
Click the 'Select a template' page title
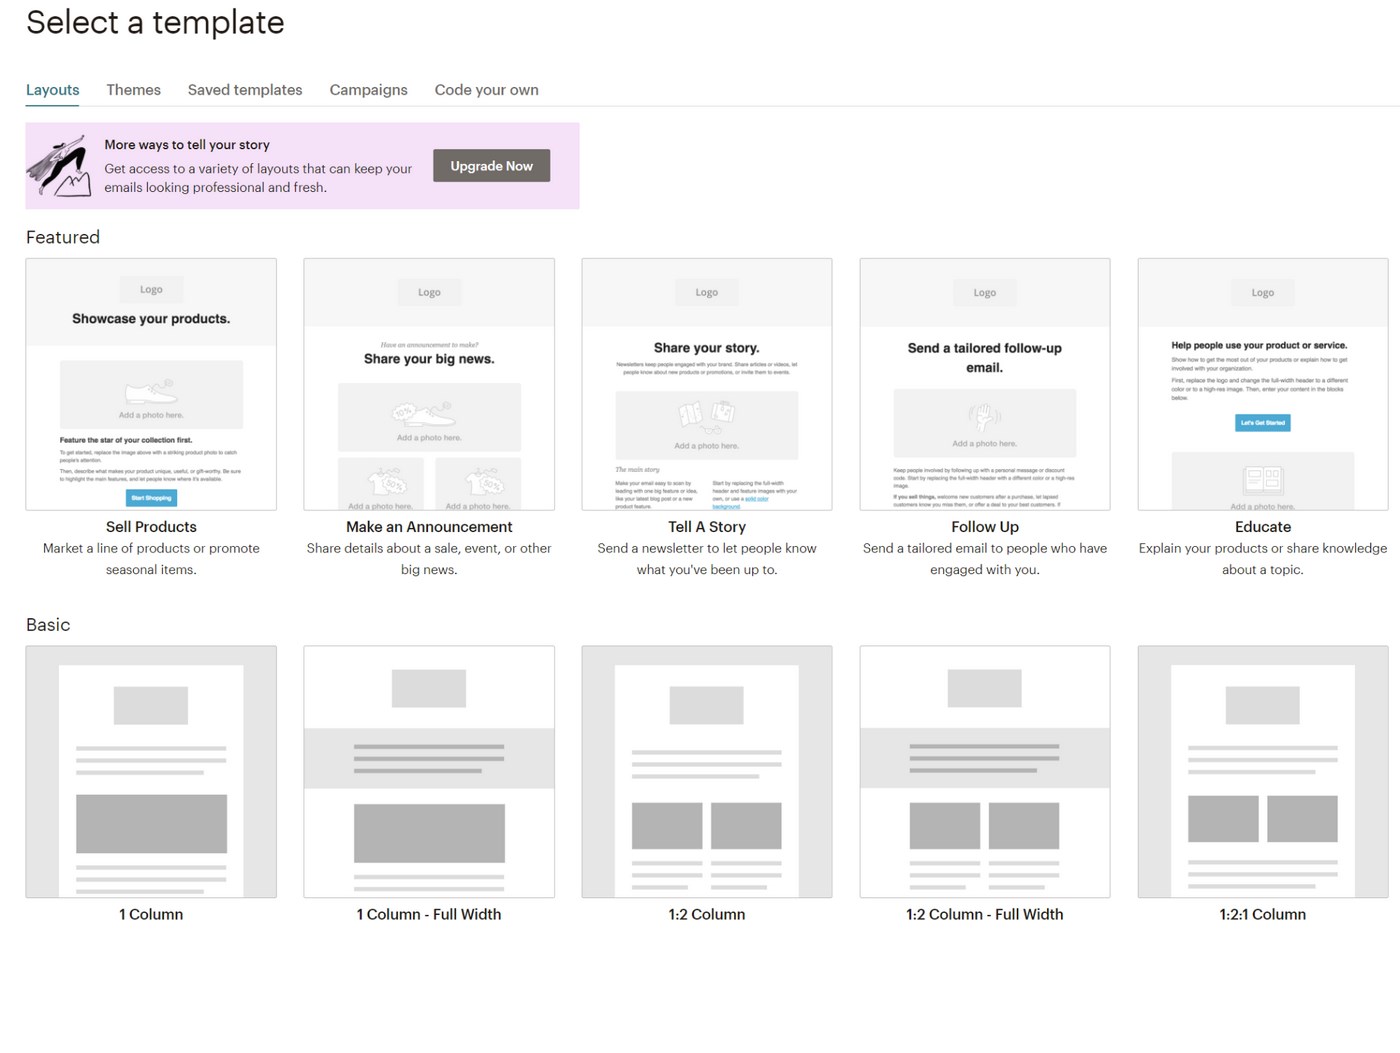pyautogui.click(x=155, y=22)
